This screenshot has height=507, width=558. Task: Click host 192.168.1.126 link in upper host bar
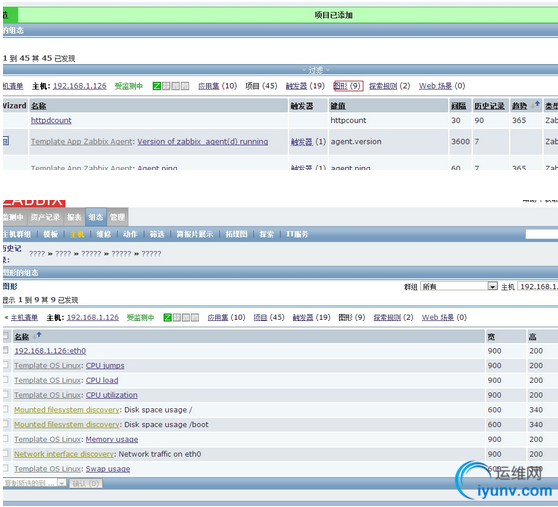coord(80,86)
